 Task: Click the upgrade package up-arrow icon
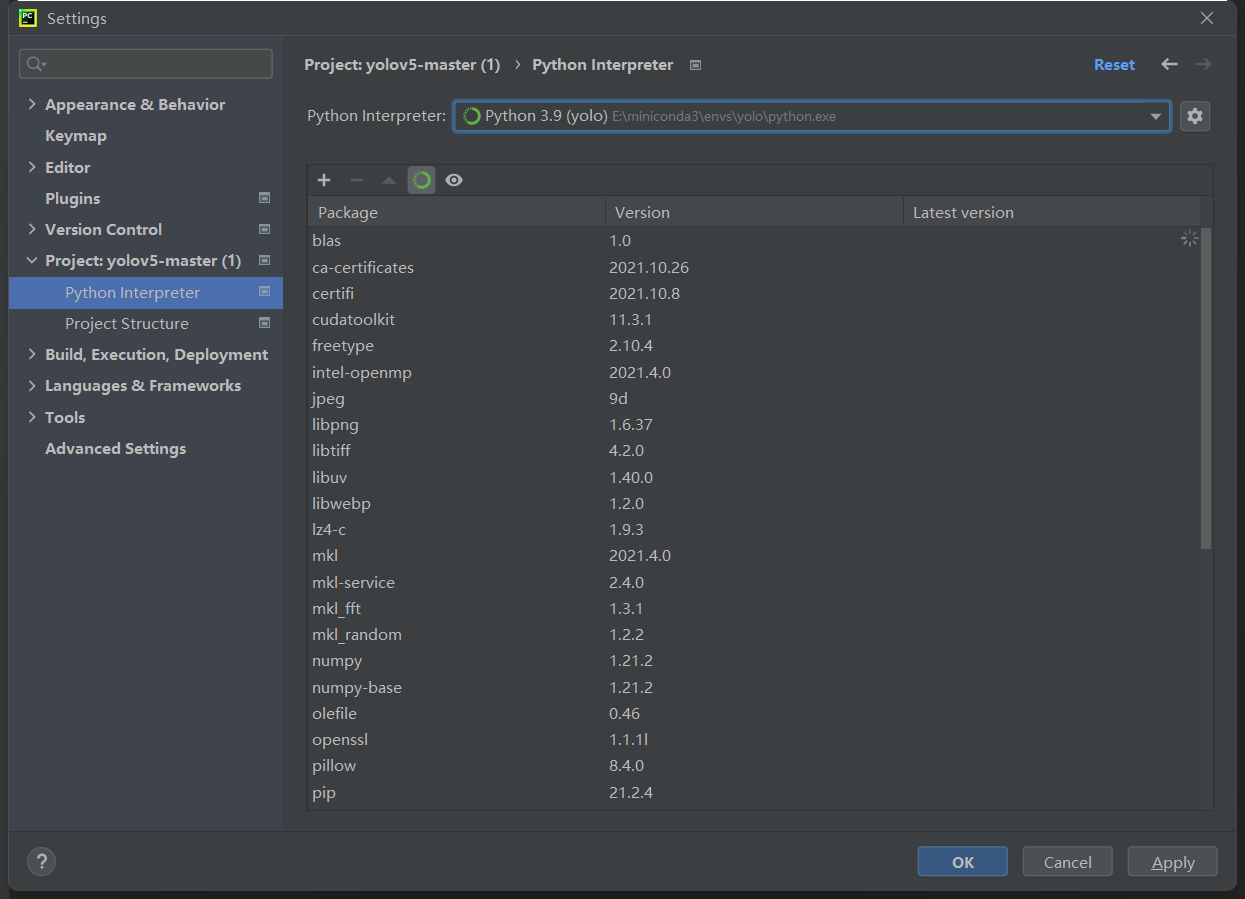tap(389, 180)
